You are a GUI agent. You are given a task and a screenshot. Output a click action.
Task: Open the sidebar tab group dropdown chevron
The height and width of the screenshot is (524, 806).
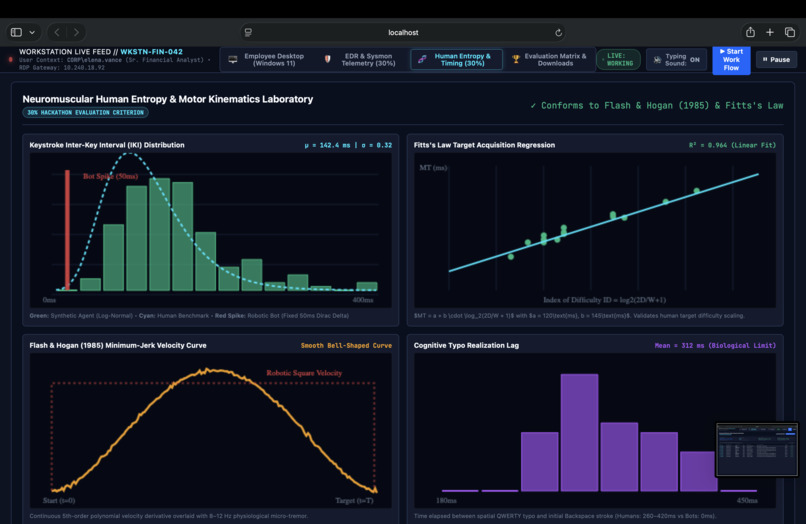[32, 32]
